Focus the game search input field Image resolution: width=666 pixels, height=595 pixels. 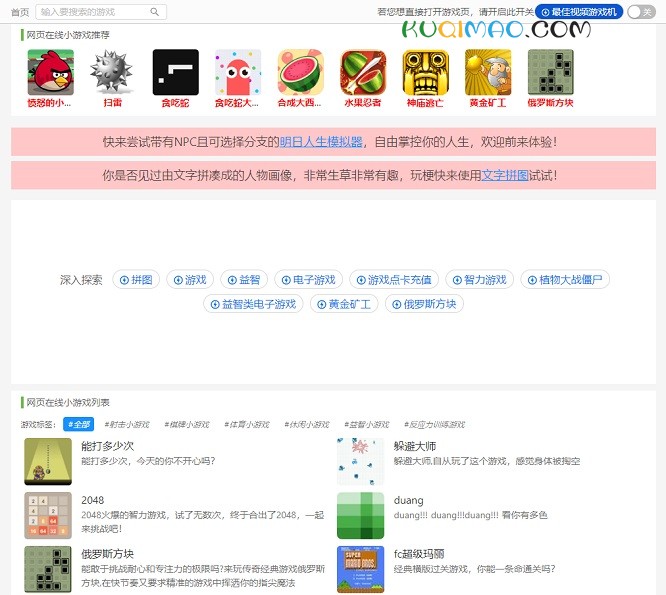coord(101,12)
